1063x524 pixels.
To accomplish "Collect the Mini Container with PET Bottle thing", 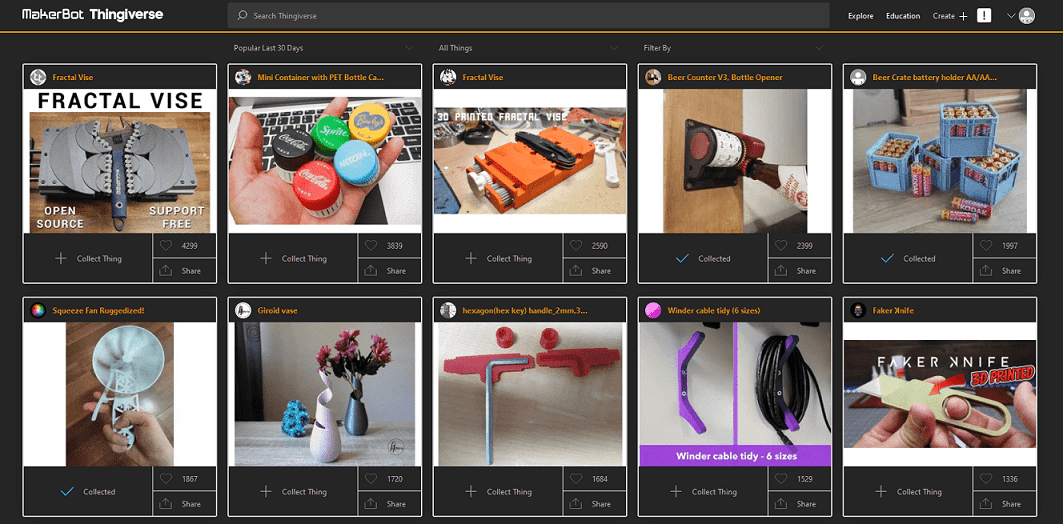I will click(293, 258).
